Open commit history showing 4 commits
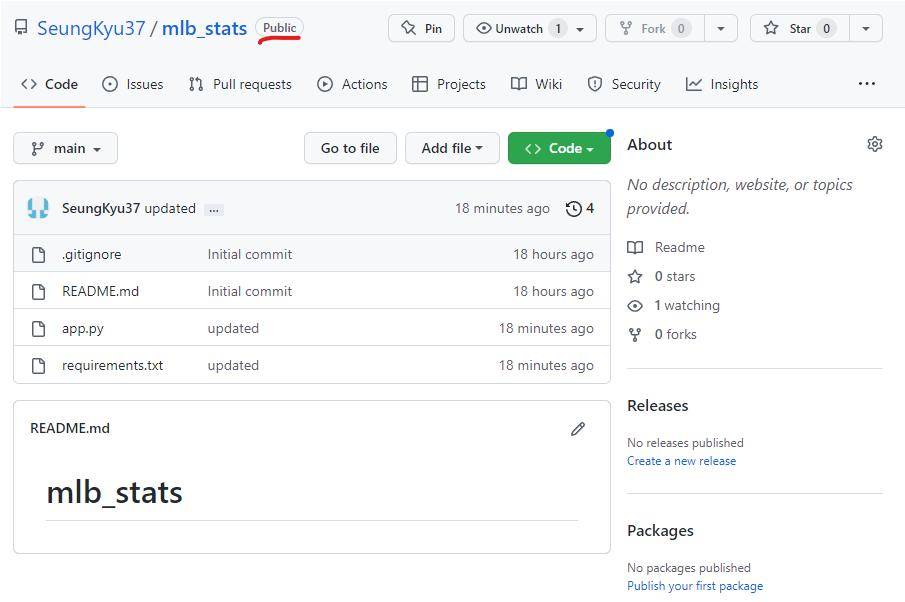The height and width of the screenshot is (602, 905). tap(579, 208)
